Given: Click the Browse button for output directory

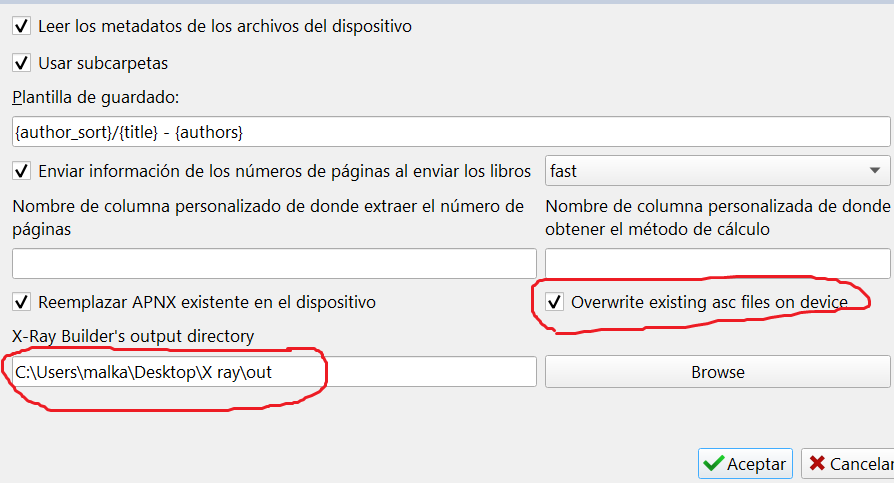Looking at the screenshot, I should click(717, 372).
